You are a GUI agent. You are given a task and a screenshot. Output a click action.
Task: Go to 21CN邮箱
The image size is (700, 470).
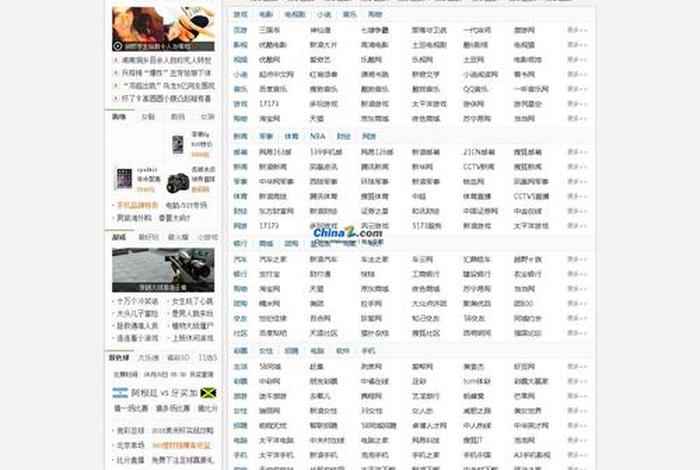479,152
